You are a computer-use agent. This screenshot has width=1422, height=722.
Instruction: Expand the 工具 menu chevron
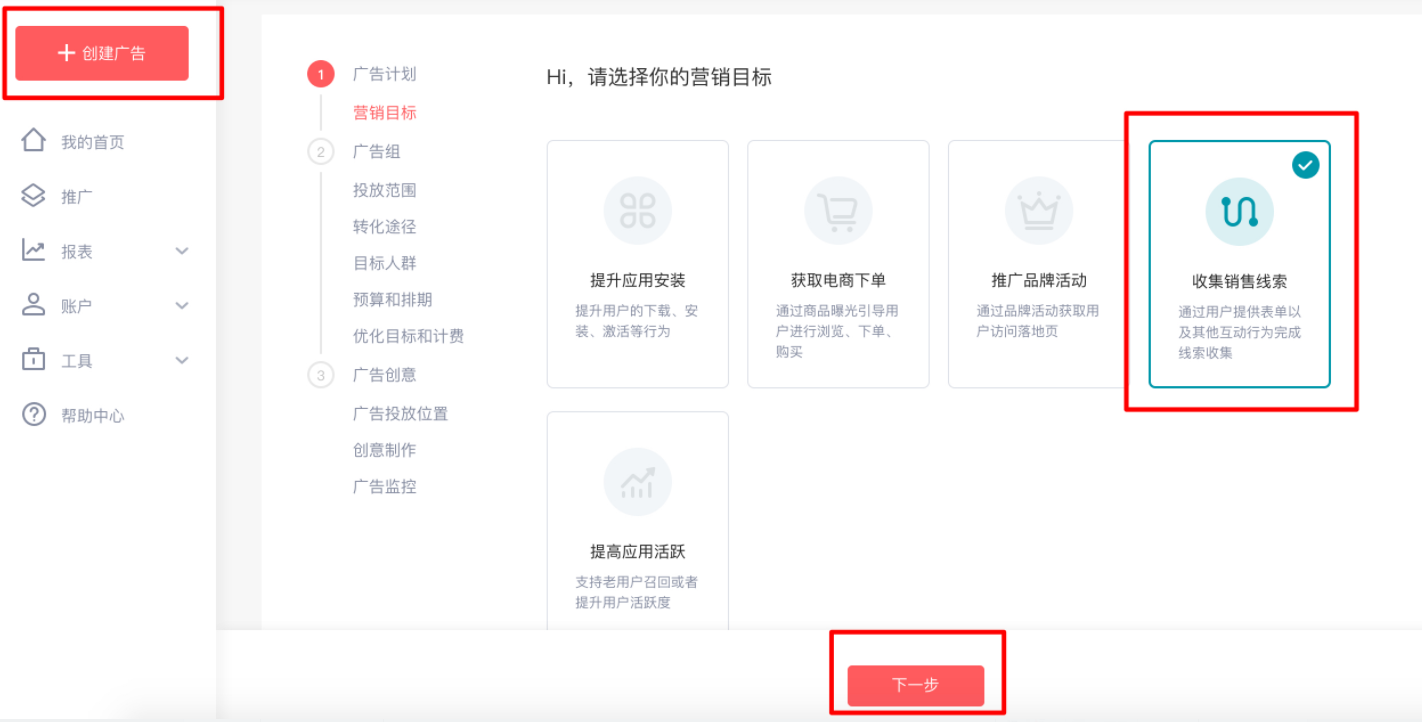(x=182, y=360)
